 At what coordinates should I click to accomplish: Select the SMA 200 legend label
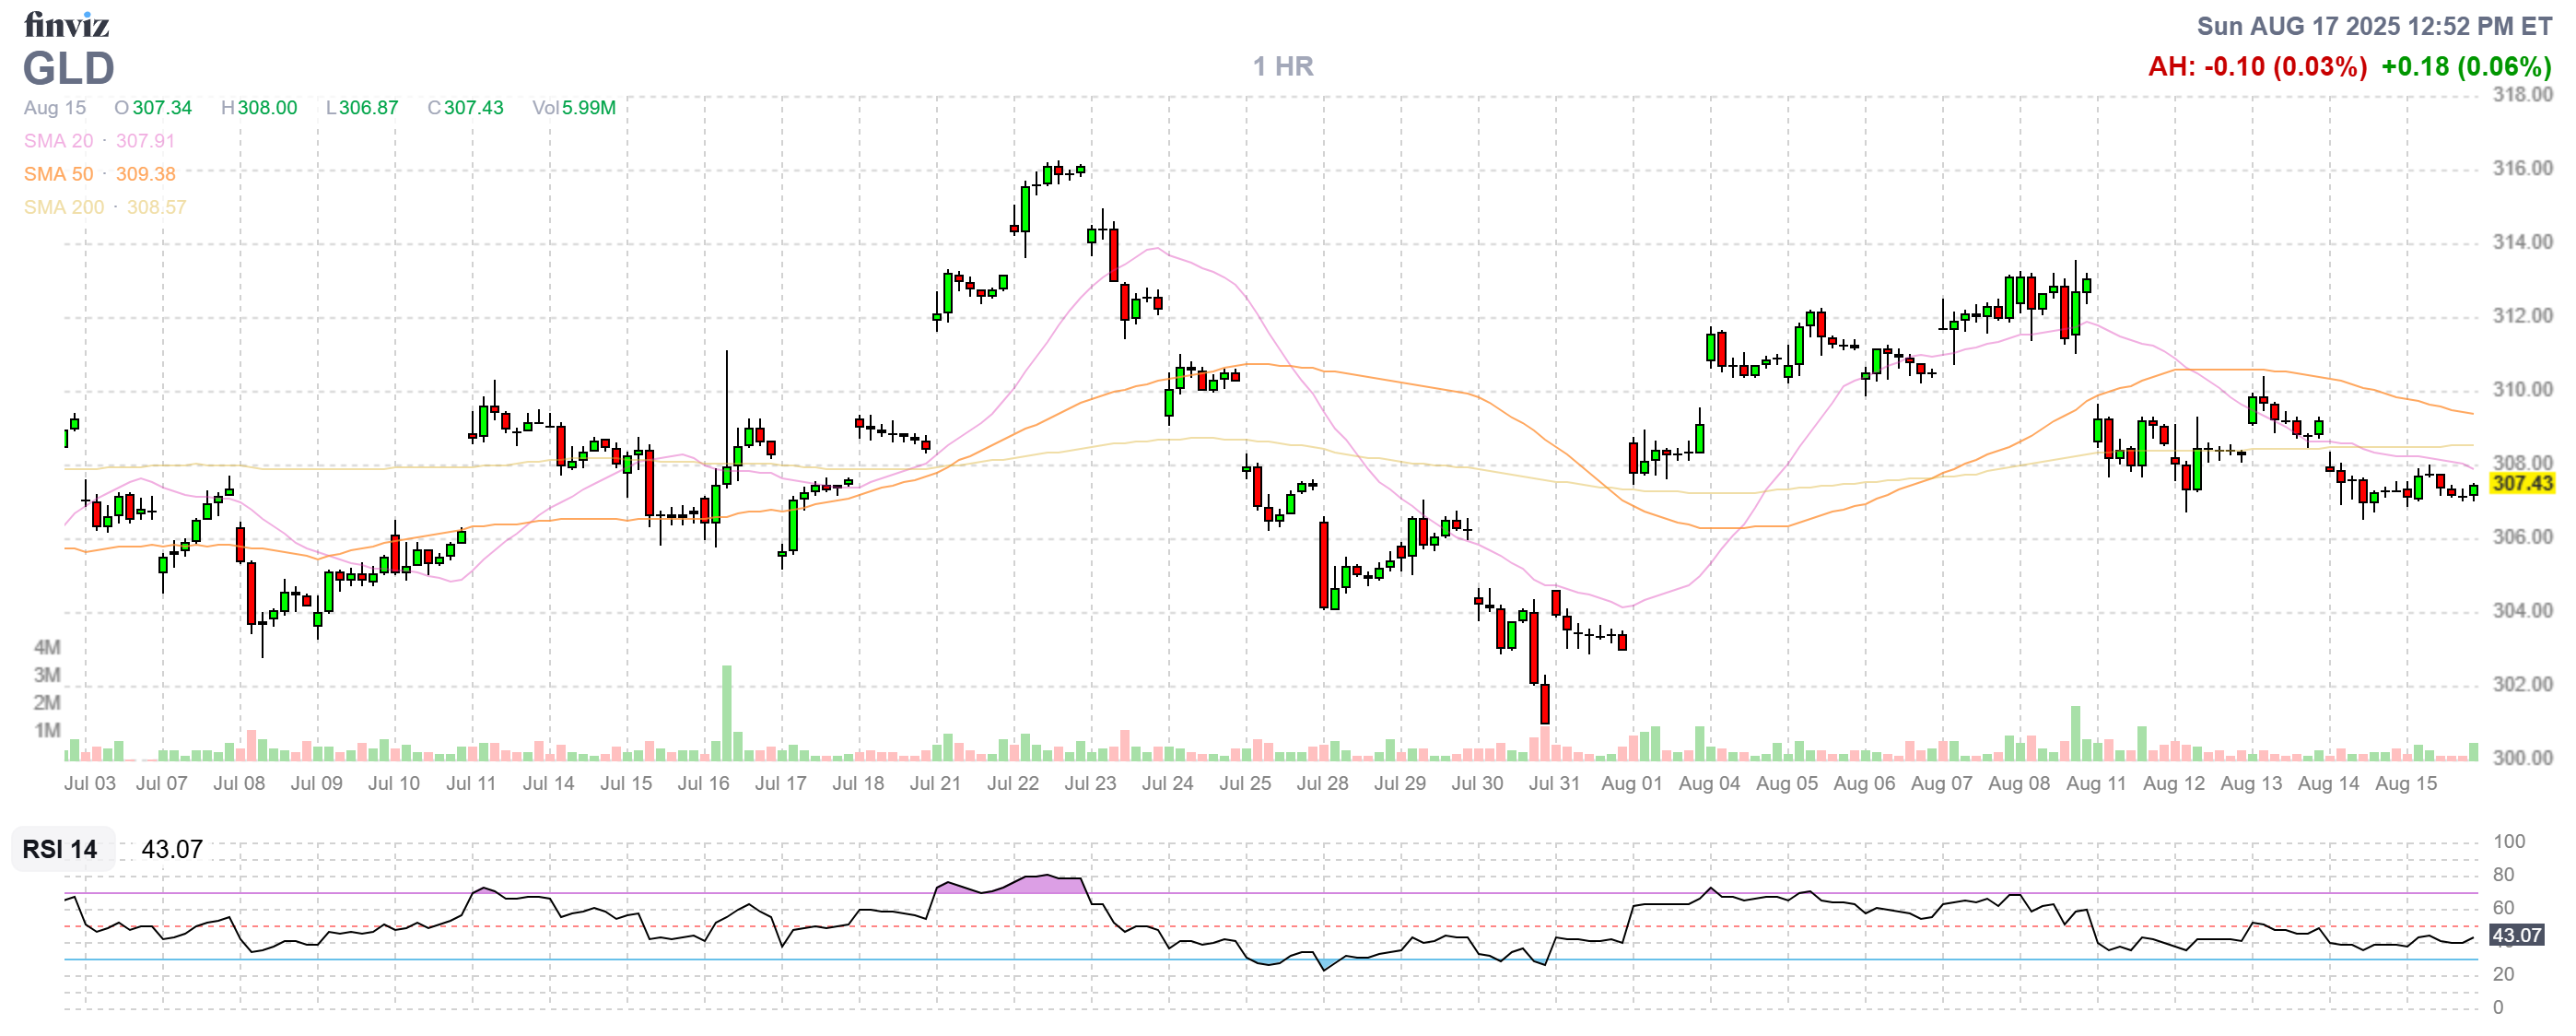coord(63,207)
